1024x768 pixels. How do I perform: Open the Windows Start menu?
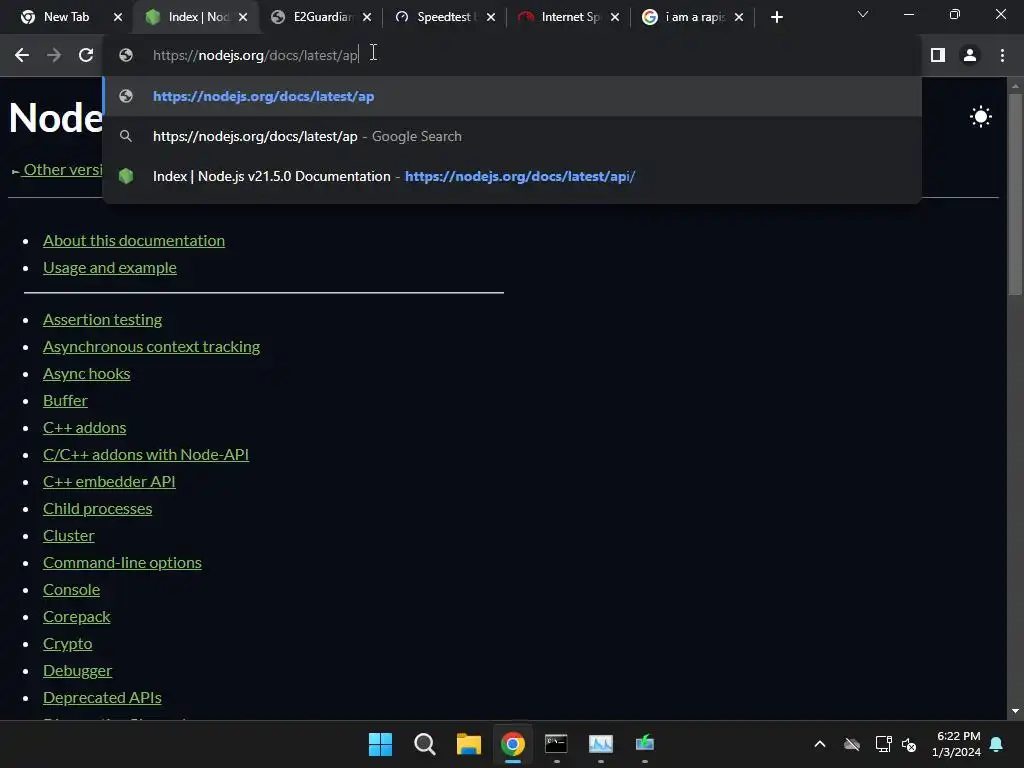coord(380,744)
